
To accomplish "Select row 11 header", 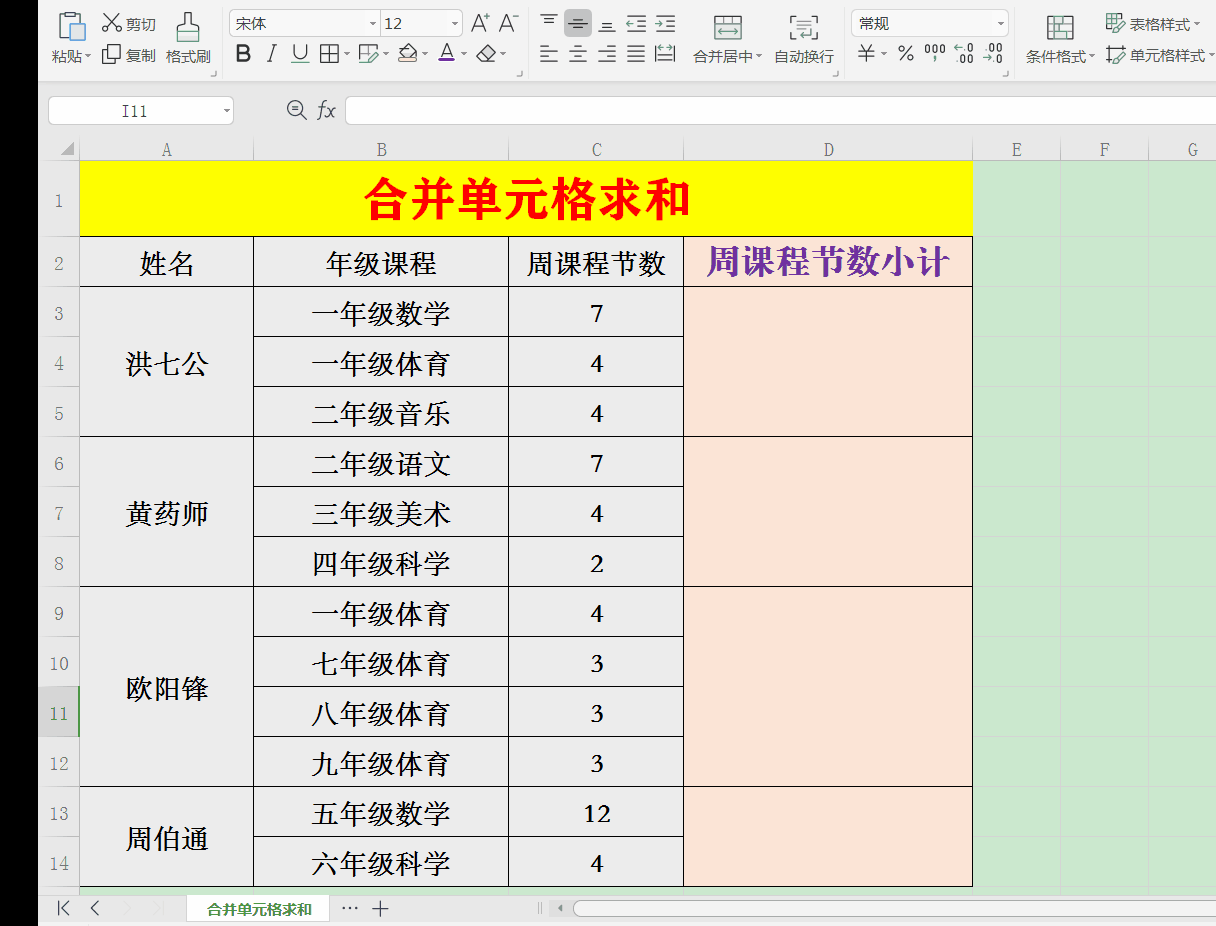I will [x=59, y=713].
